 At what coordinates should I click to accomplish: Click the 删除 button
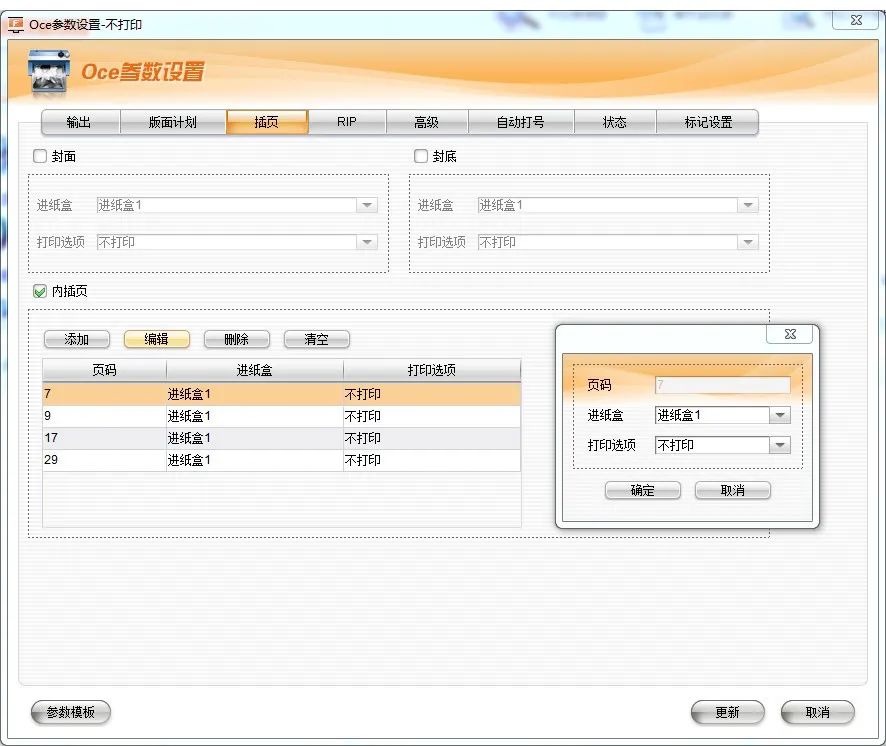tap(237, 339)
